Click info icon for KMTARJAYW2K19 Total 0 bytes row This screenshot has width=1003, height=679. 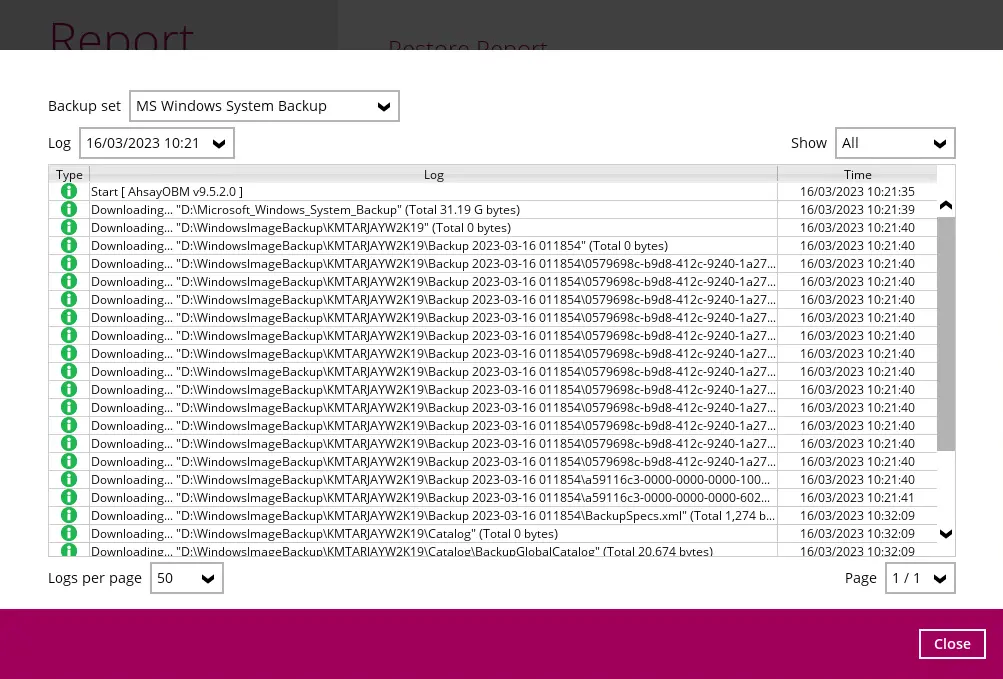click(x=69, y=227)
